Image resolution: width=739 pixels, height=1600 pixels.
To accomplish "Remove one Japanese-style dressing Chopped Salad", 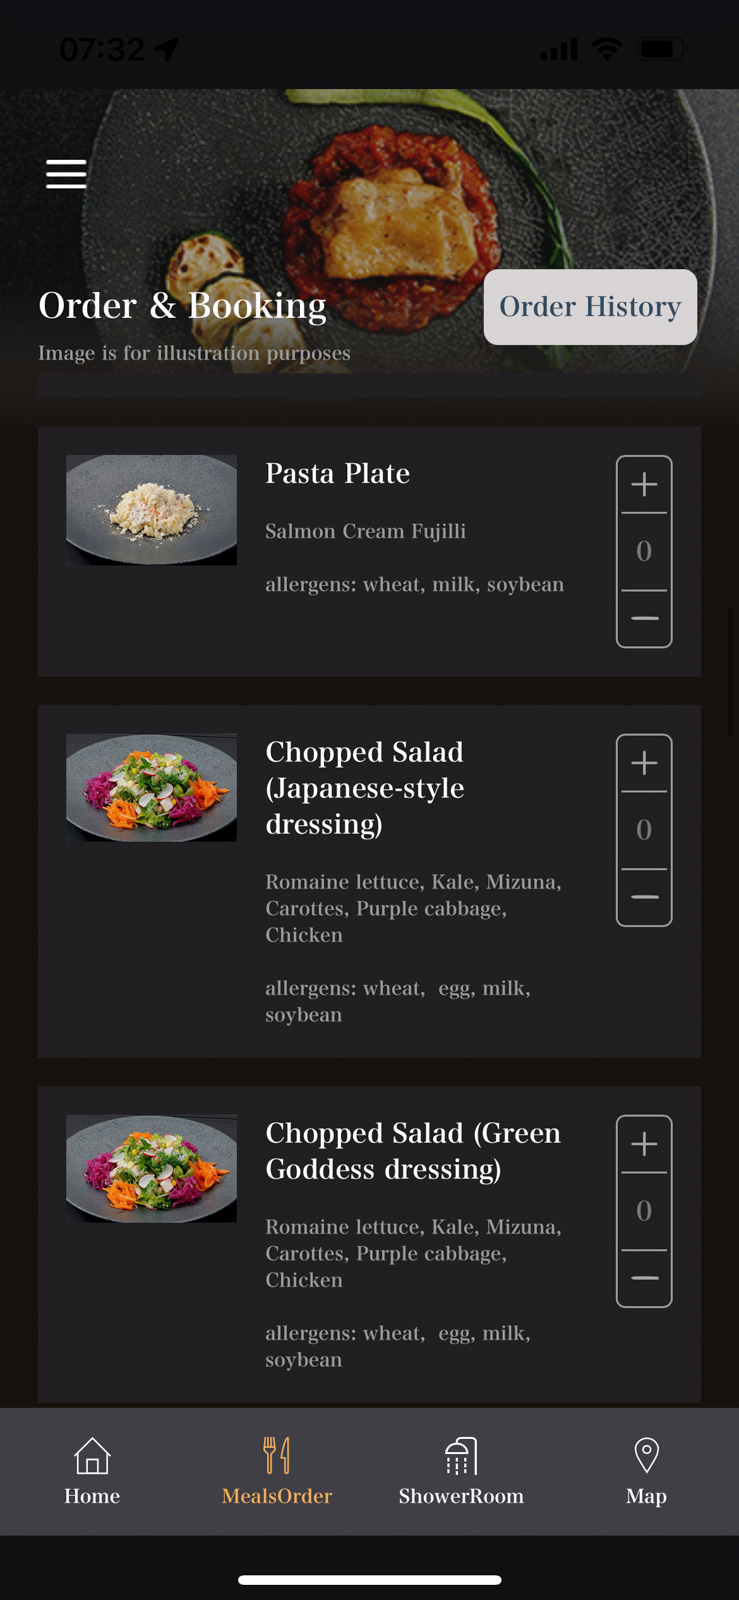I will 644,898.
